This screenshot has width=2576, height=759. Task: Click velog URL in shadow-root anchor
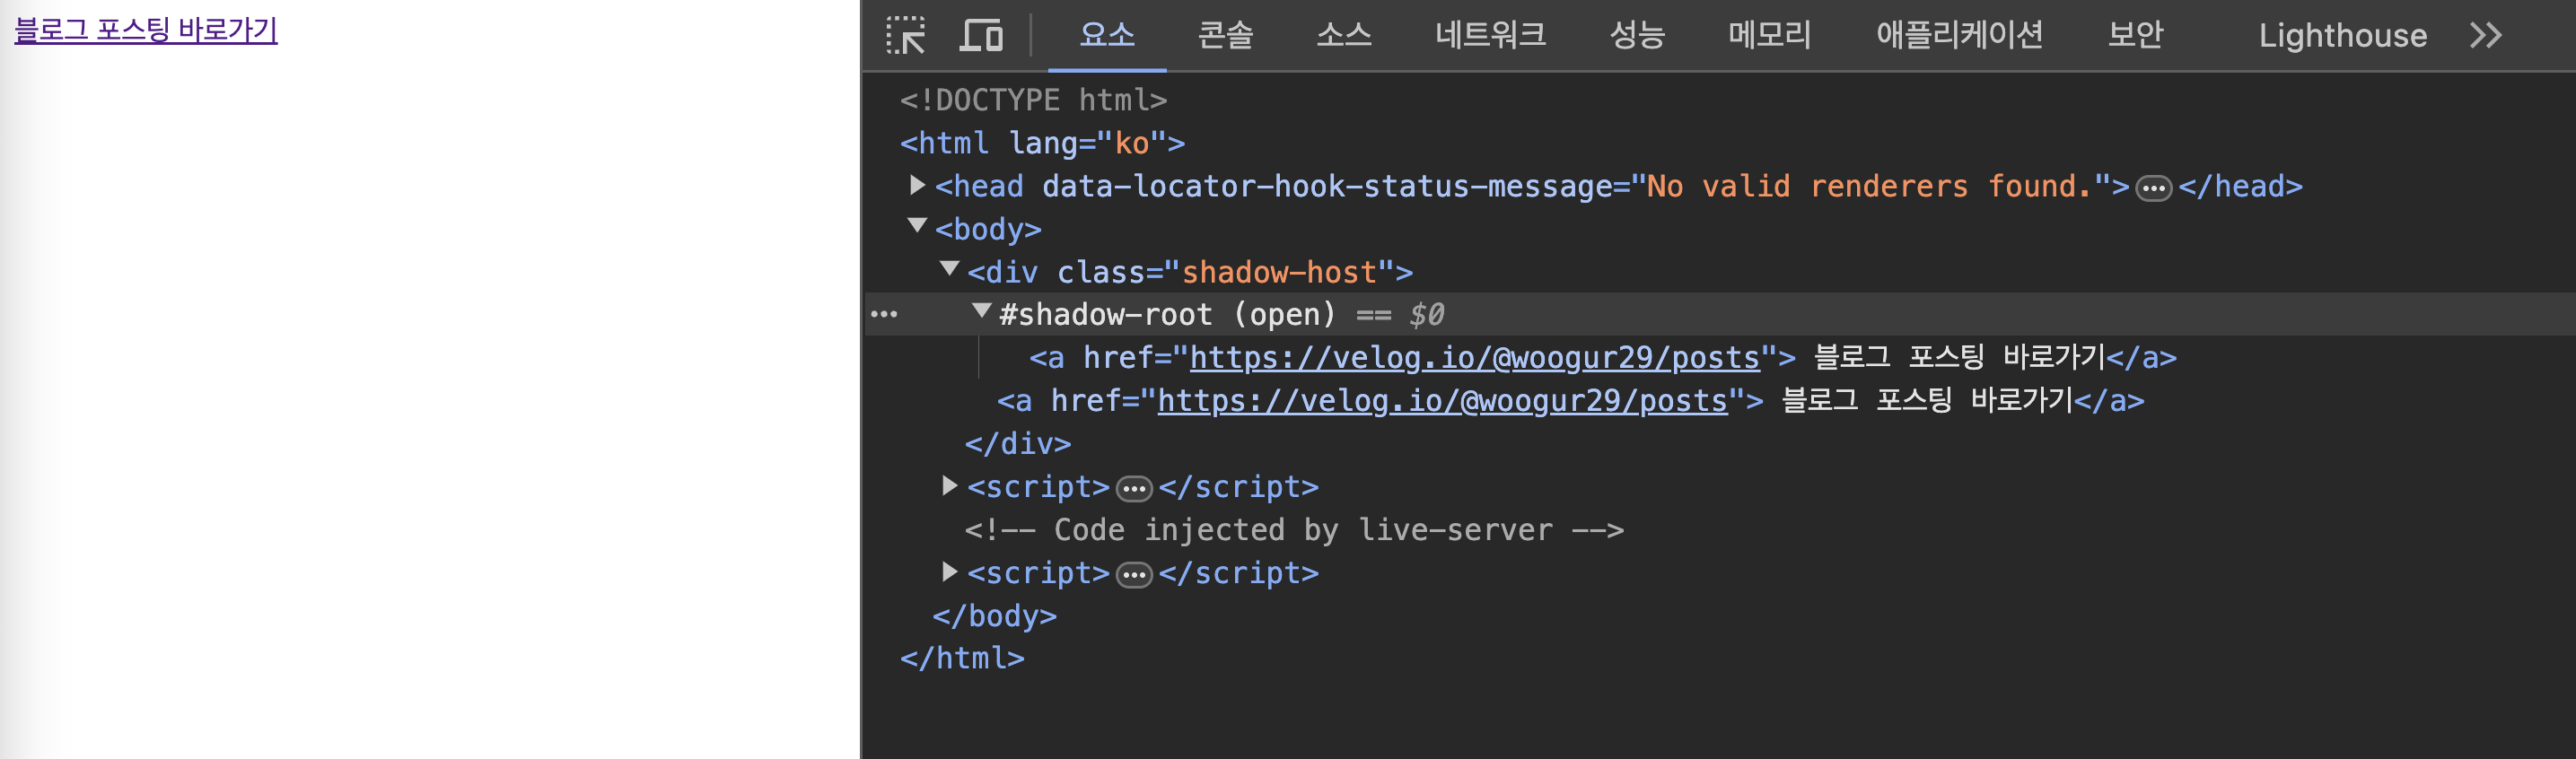[x=1474, y=358]
